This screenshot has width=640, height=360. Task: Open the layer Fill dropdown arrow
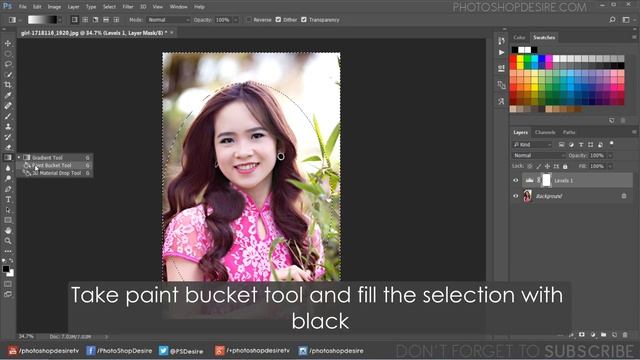(x=610, y=167)
